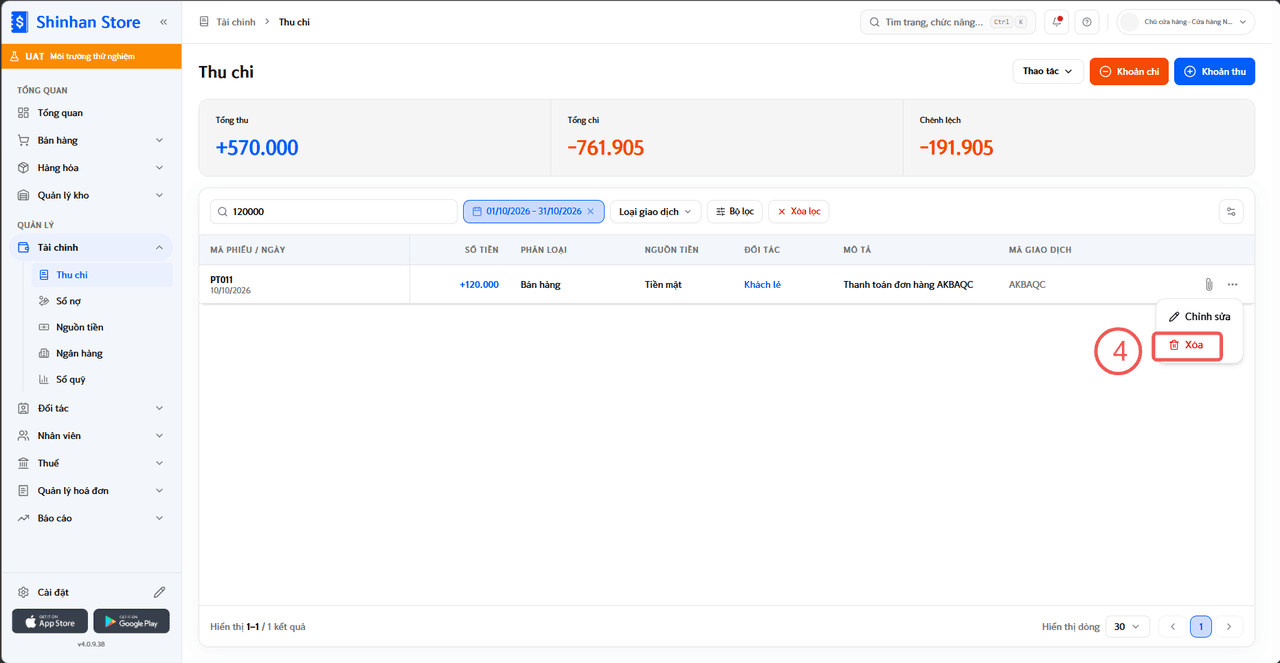Expand the Thuế menu

(91, 463)
